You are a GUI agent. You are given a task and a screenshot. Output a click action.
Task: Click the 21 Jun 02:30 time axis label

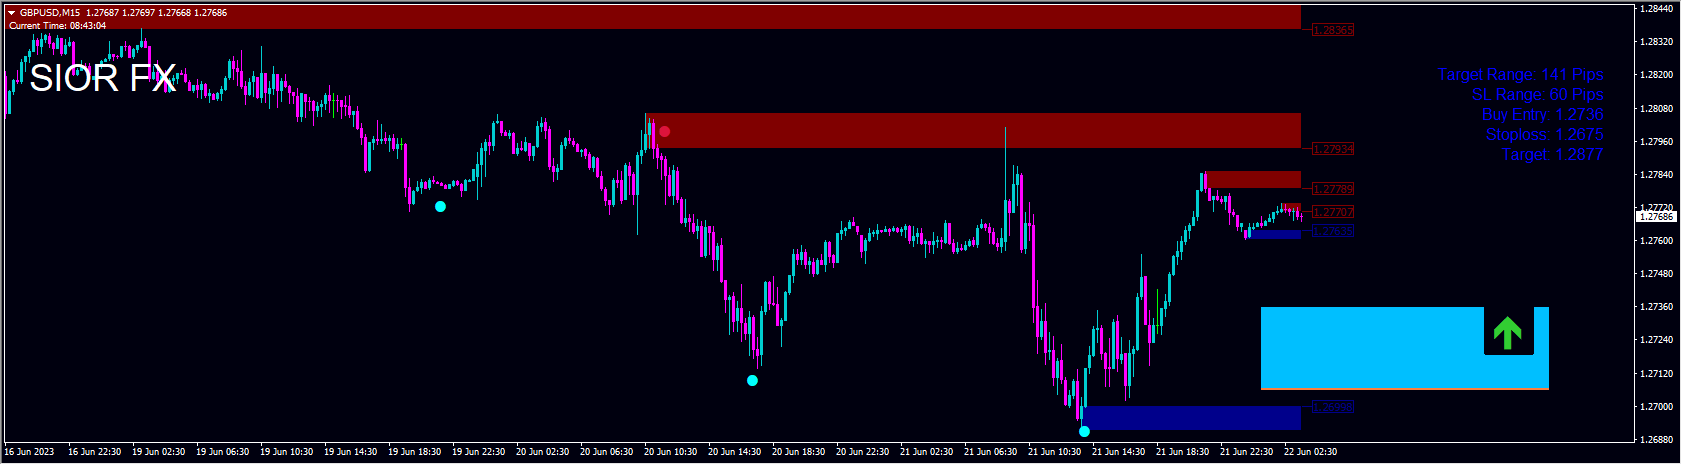[926, 452]
